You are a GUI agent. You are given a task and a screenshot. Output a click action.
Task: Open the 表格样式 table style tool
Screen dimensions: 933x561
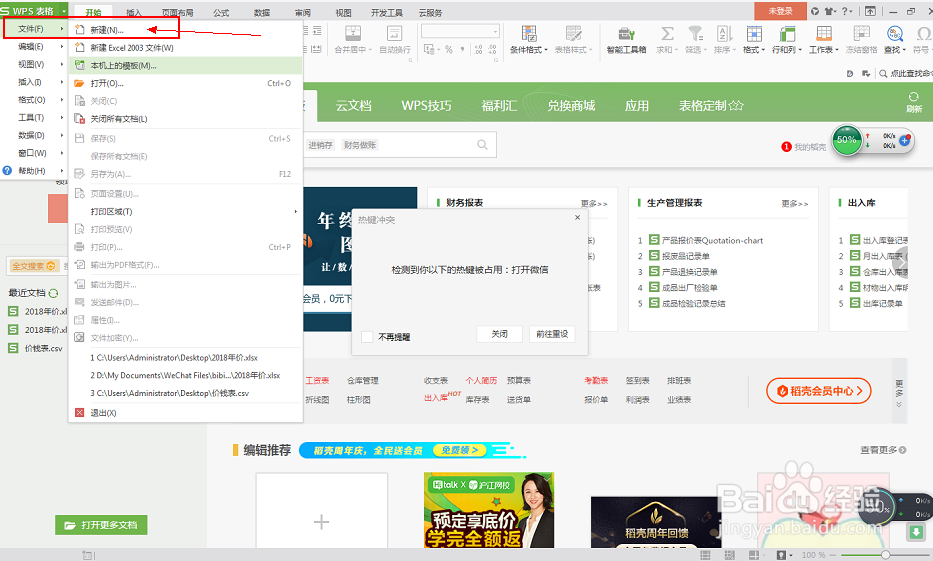click(x=573, y=40)
